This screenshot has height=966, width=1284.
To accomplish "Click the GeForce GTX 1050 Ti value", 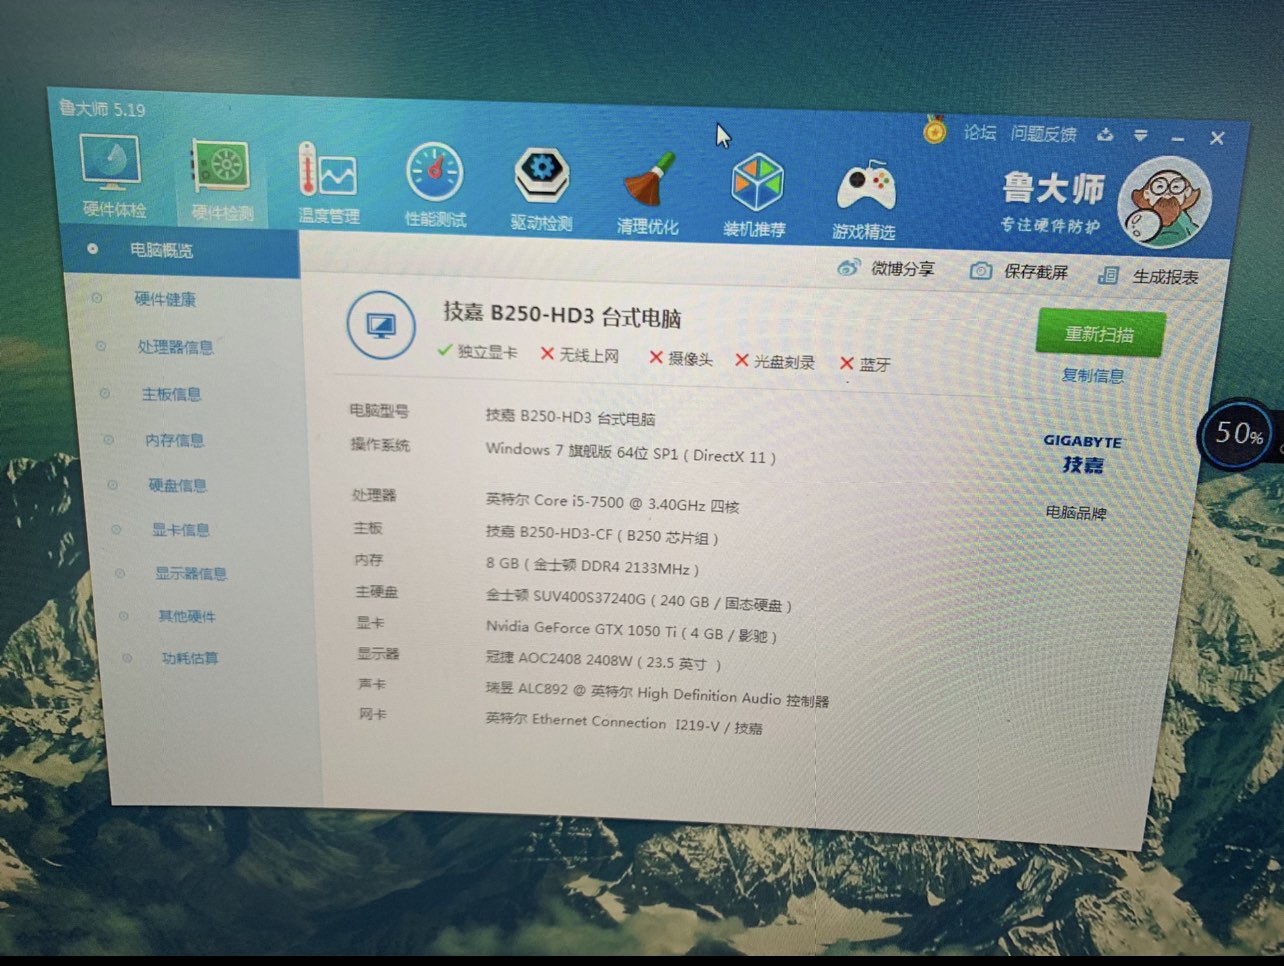I will (631, 632).
